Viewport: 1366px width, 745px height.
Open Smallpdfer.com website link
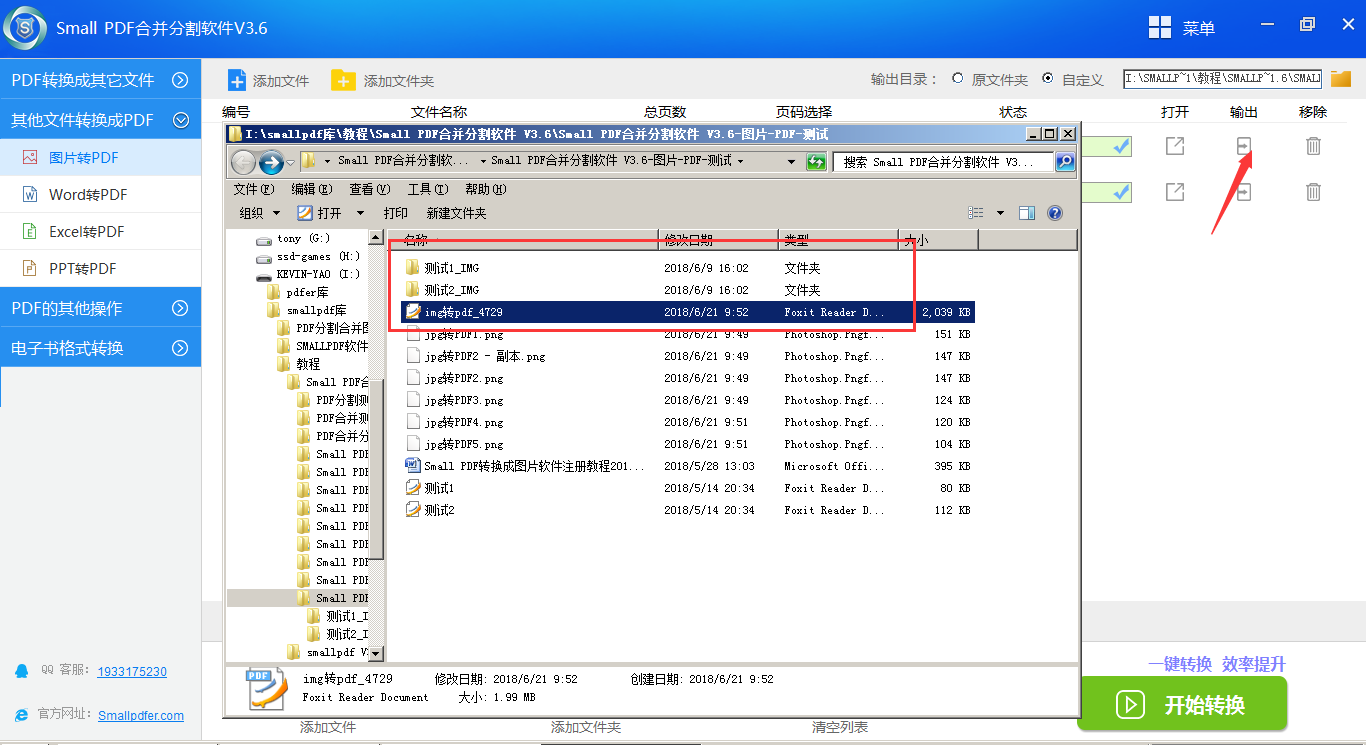point(141,715)
